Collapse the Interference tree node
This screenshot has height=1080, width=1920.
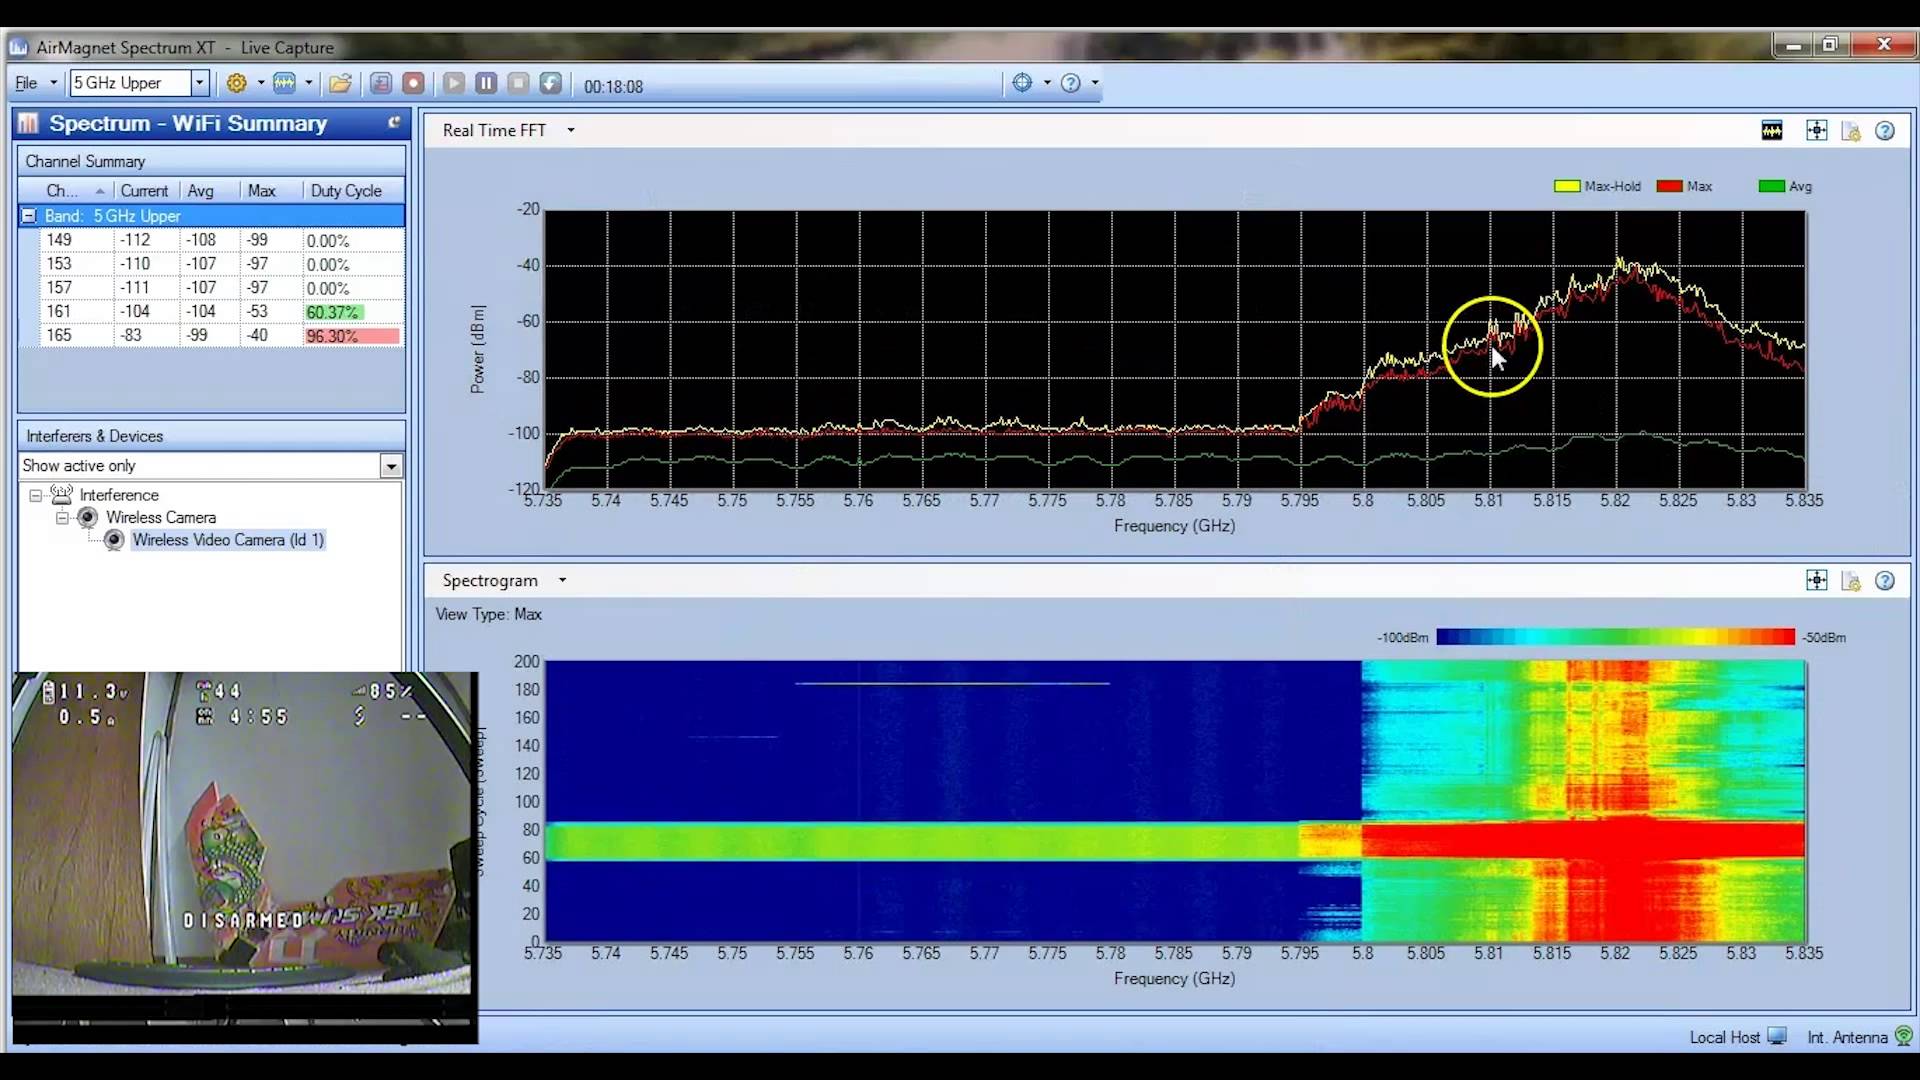point(36,495)
